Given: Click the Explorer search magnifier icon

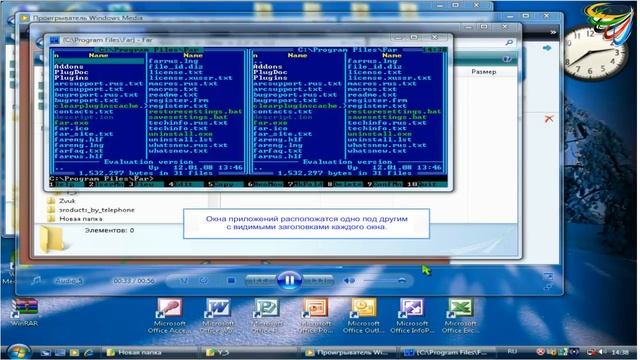Looking at the screenshot, I should click(x=509, y=42).
